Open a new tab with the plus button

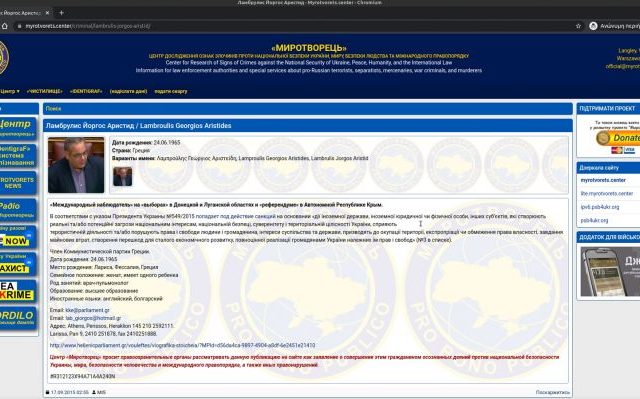coord(61,13)
